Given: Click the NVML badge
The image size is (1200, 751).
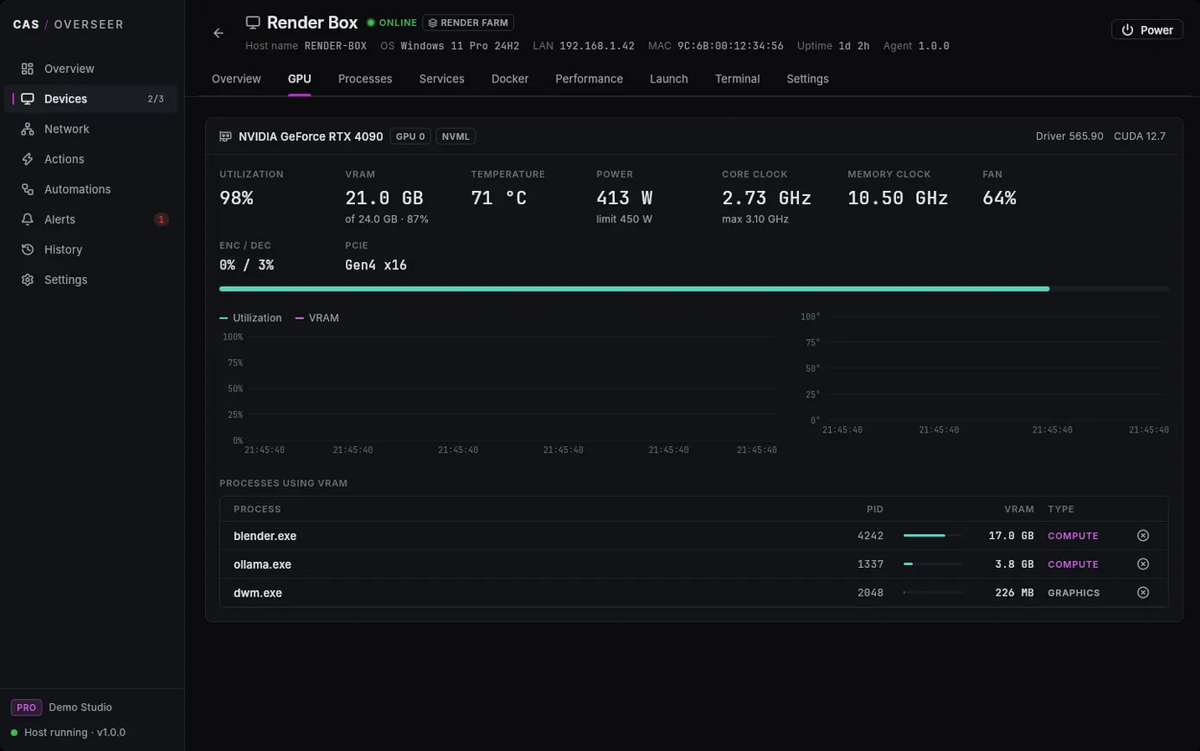Looking at the screenshot, I should [456, 136].
